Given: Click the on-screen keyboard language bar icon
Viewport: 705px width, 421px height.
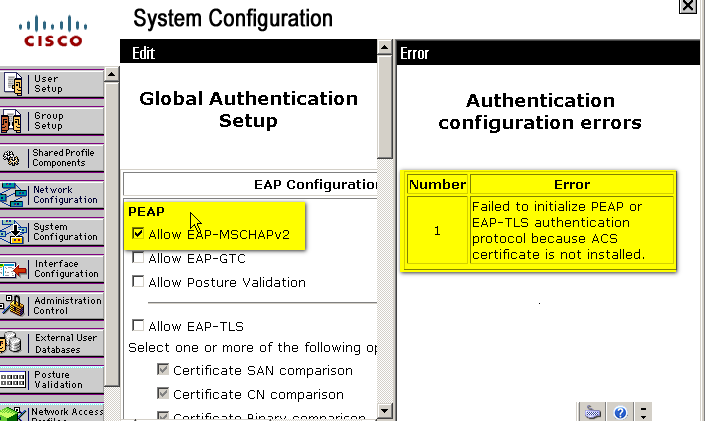Looking at the screenshot, I should click(592, 412).
